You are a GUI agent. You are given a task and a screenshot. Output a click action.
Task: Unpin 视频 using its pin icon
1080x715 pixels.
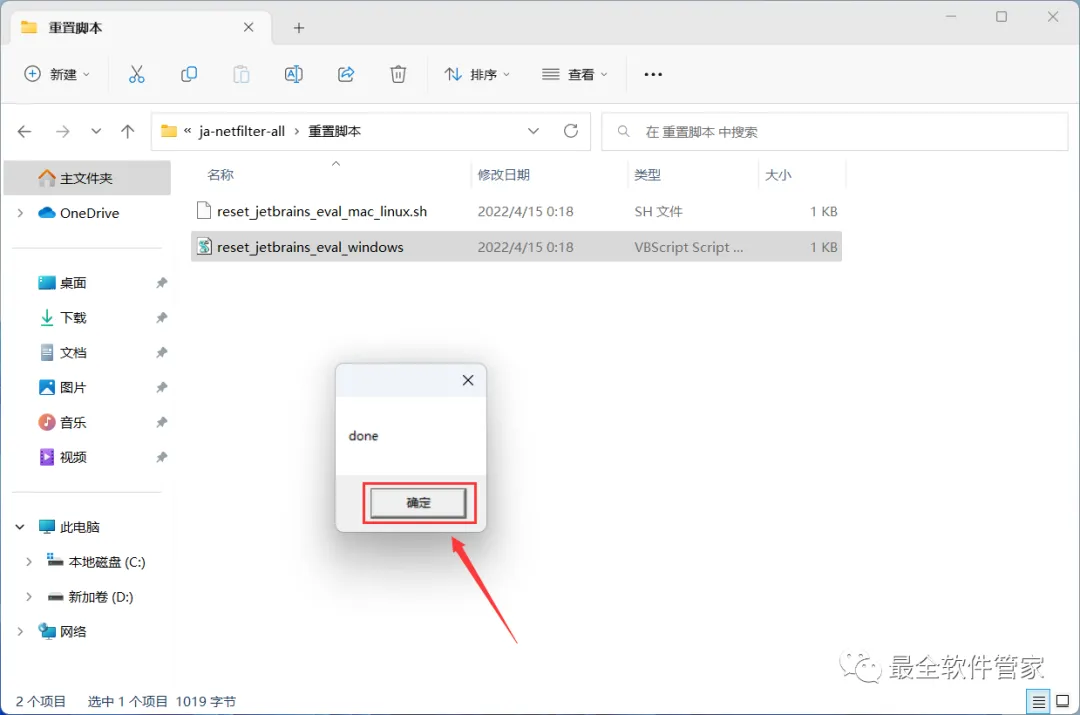click(161, 457)
